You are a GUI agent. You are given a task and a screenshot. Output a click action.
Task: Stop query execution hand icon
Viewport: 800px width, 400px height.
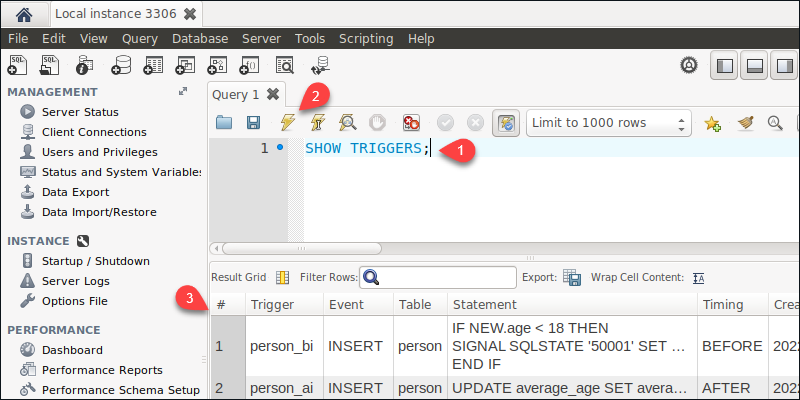tap(378, 122)
